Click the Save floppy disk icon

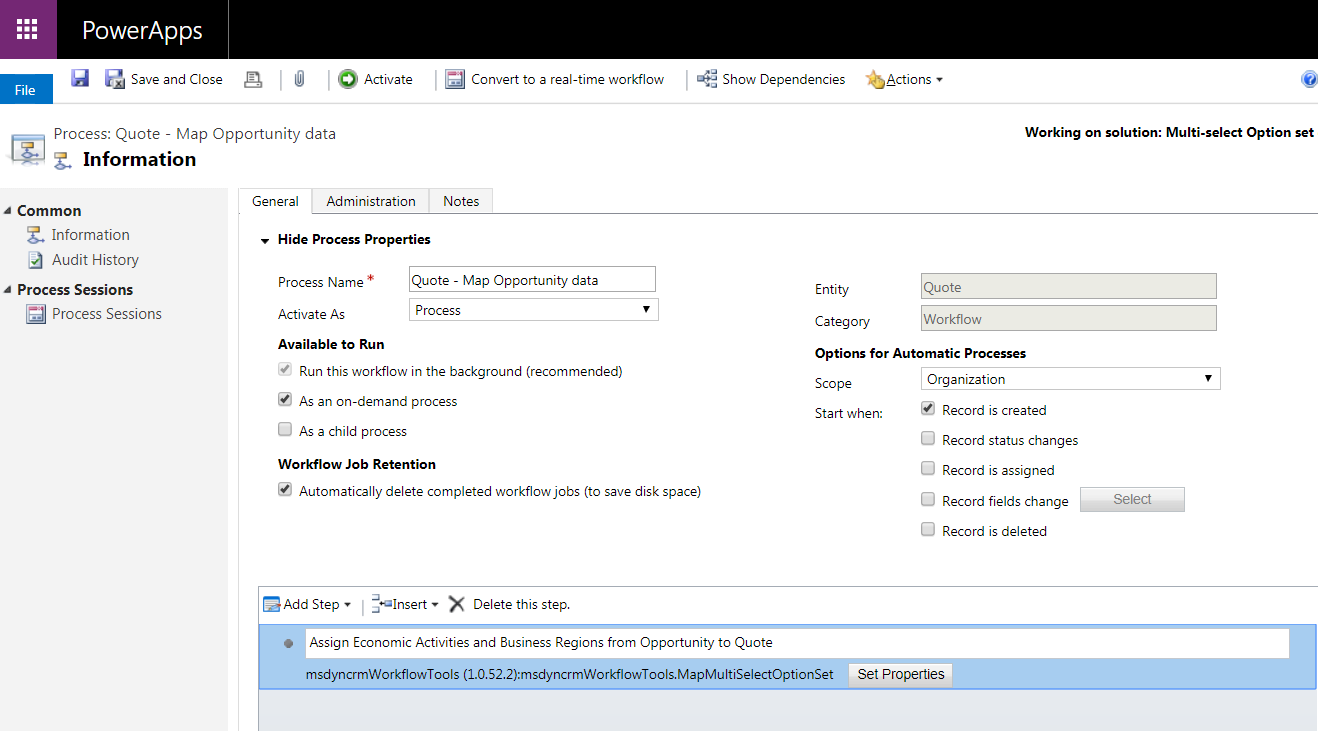pos(80,79)
